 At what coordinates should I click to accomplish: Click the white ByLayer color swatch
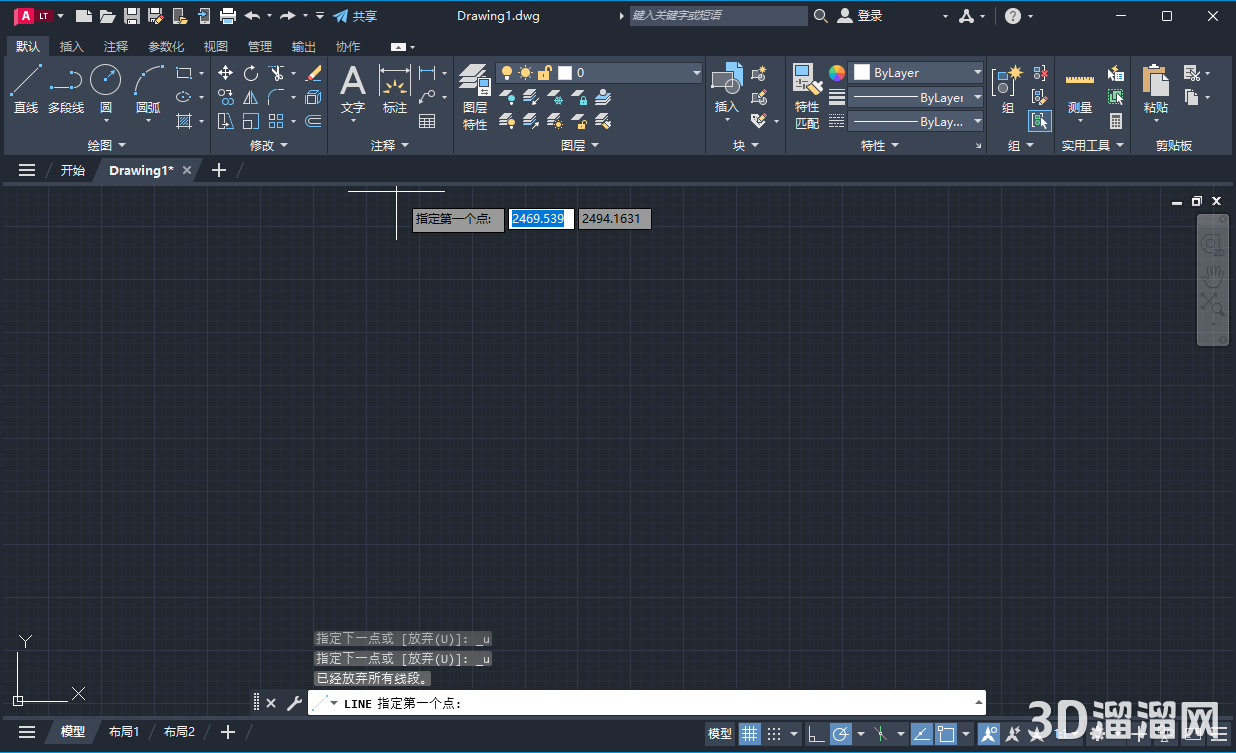pyautogui.click(x=860, y=72)
